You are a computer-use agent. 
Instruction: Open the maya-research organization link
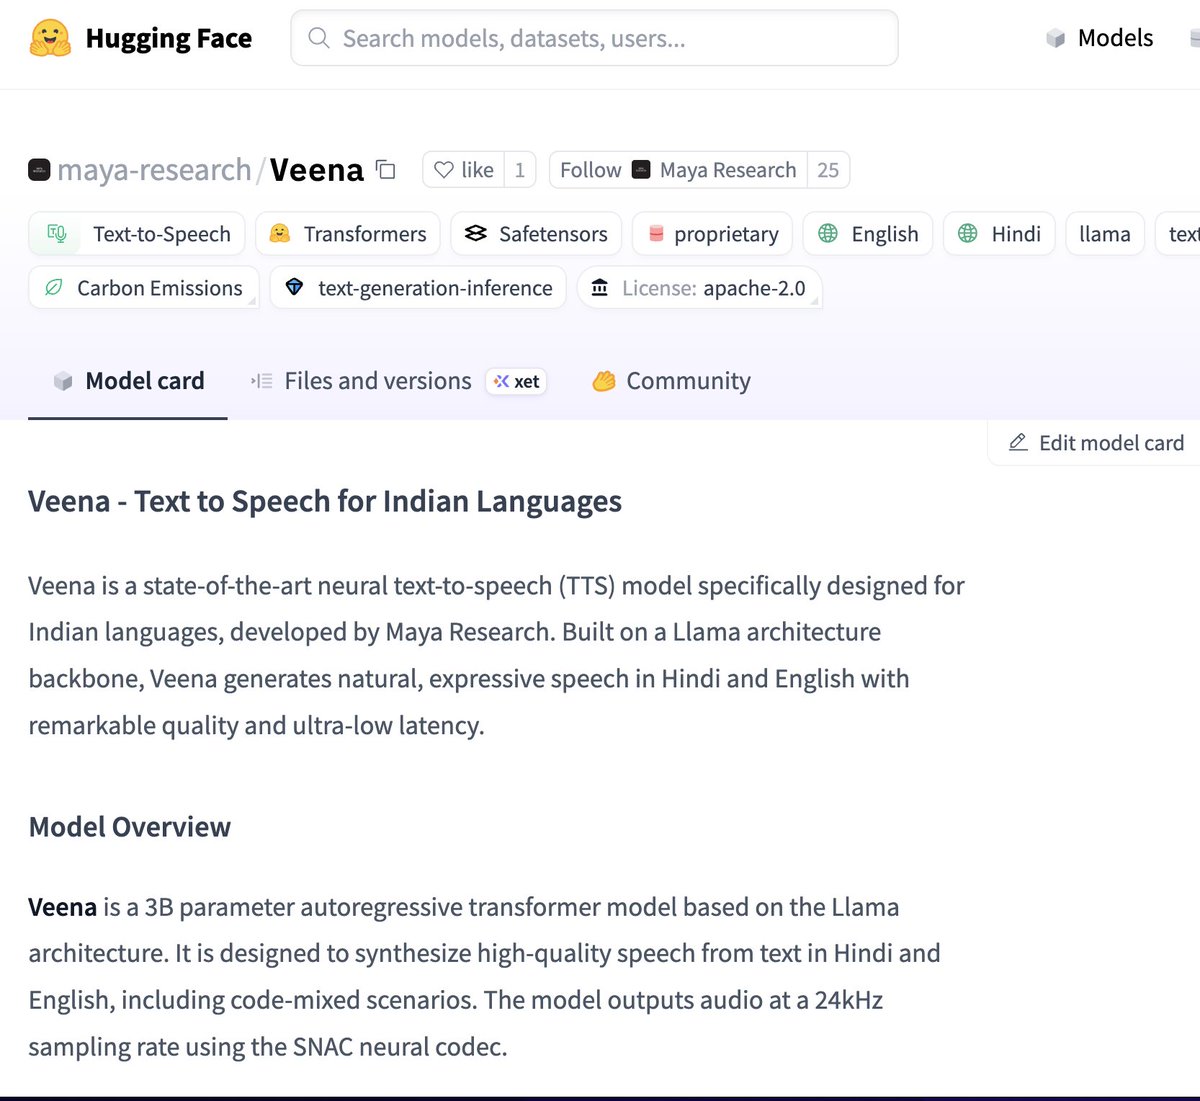[154, 170]
